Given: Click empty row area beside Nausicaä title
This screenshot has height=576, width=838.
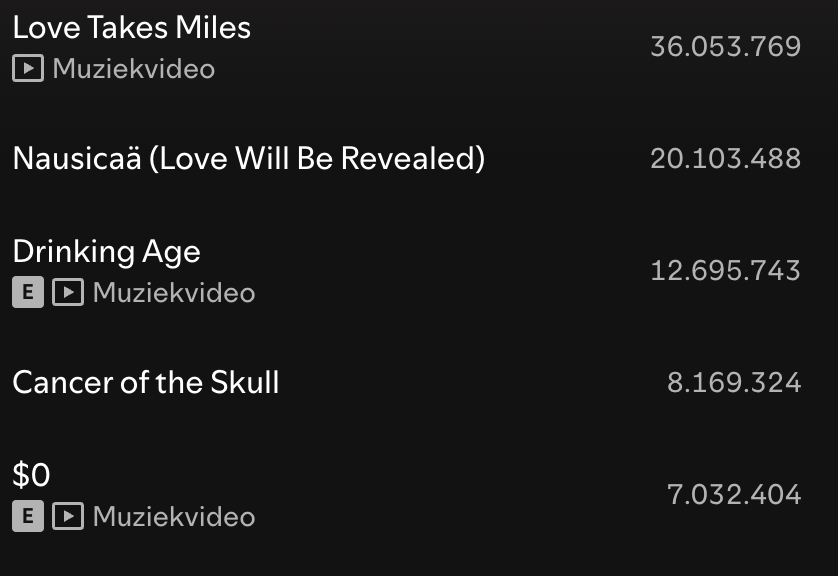Looking at the screenshot, I should click(x=567, y=158).
